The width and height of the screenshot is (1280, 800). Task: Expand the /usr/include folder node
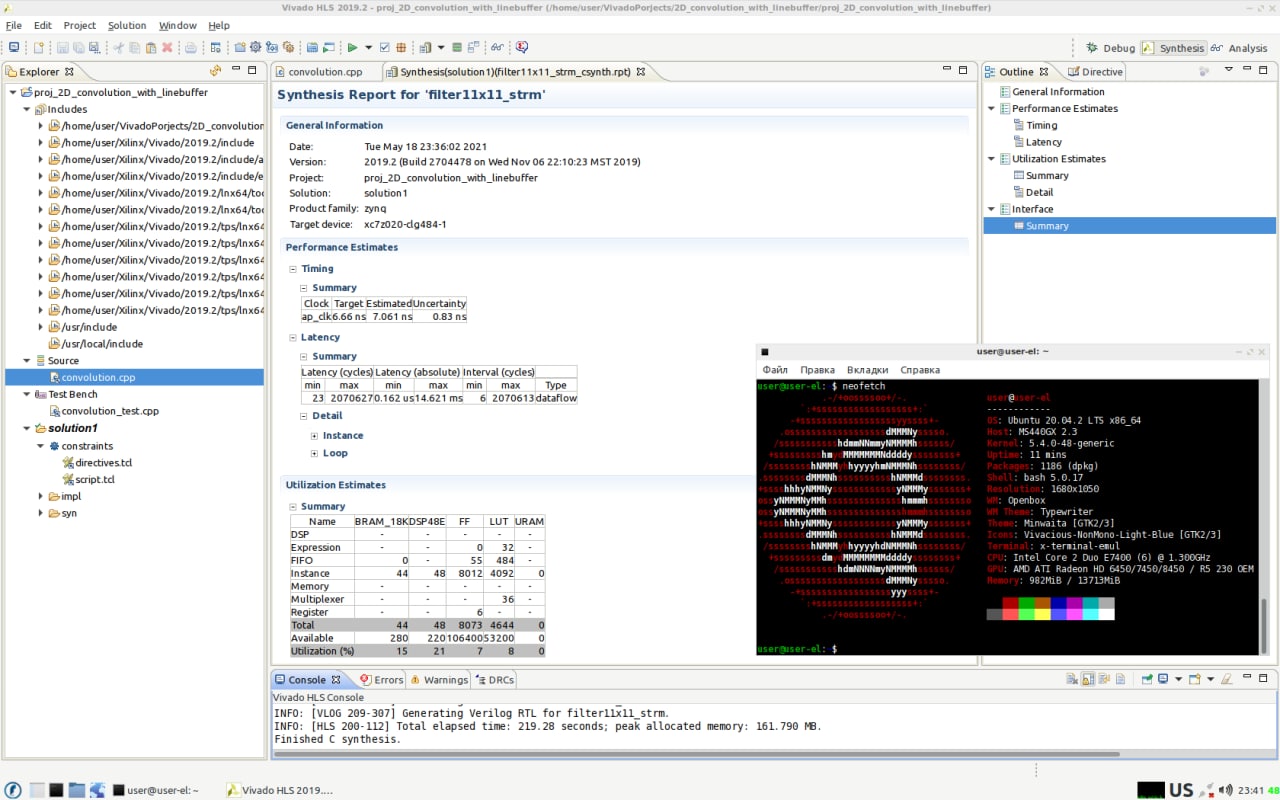coord(41,327)
